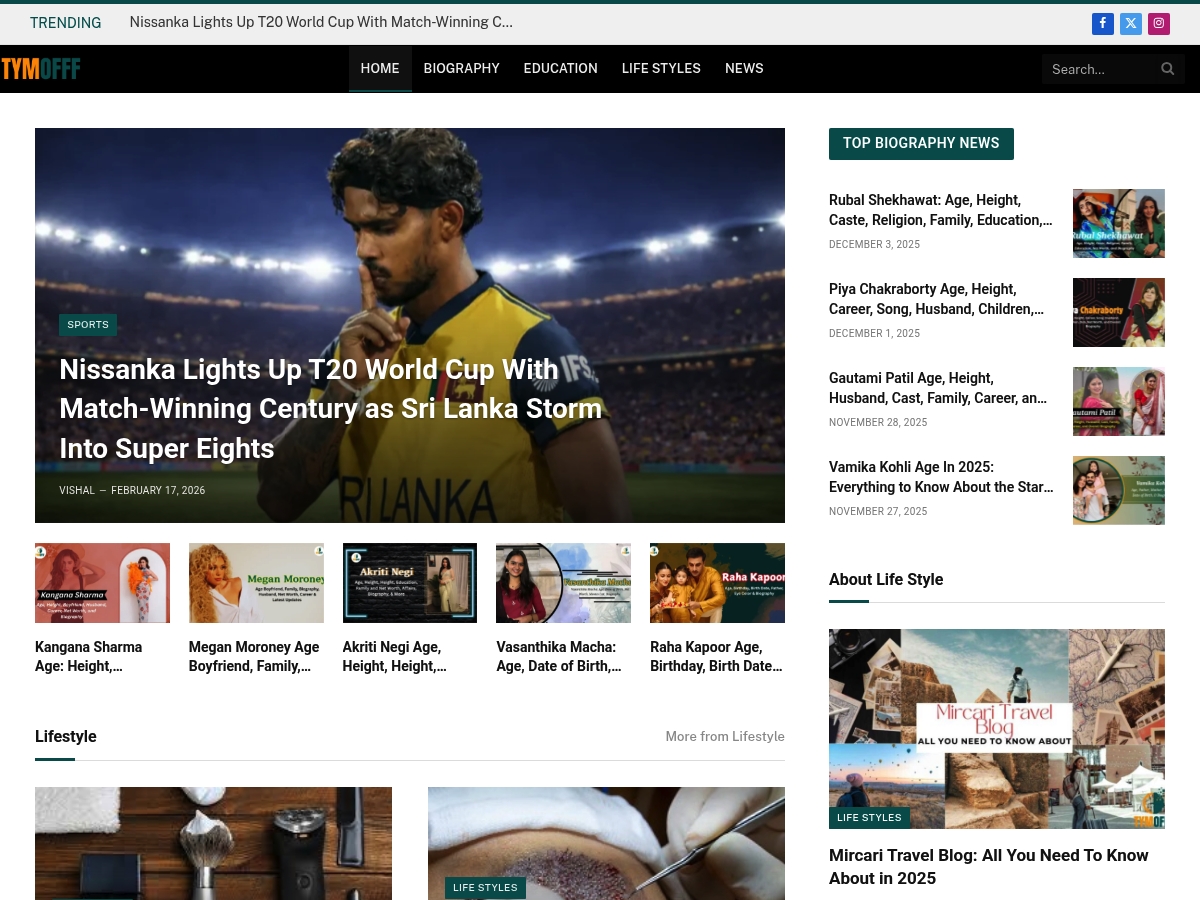Open Mircari Travel Blog article title

[989, 867]
